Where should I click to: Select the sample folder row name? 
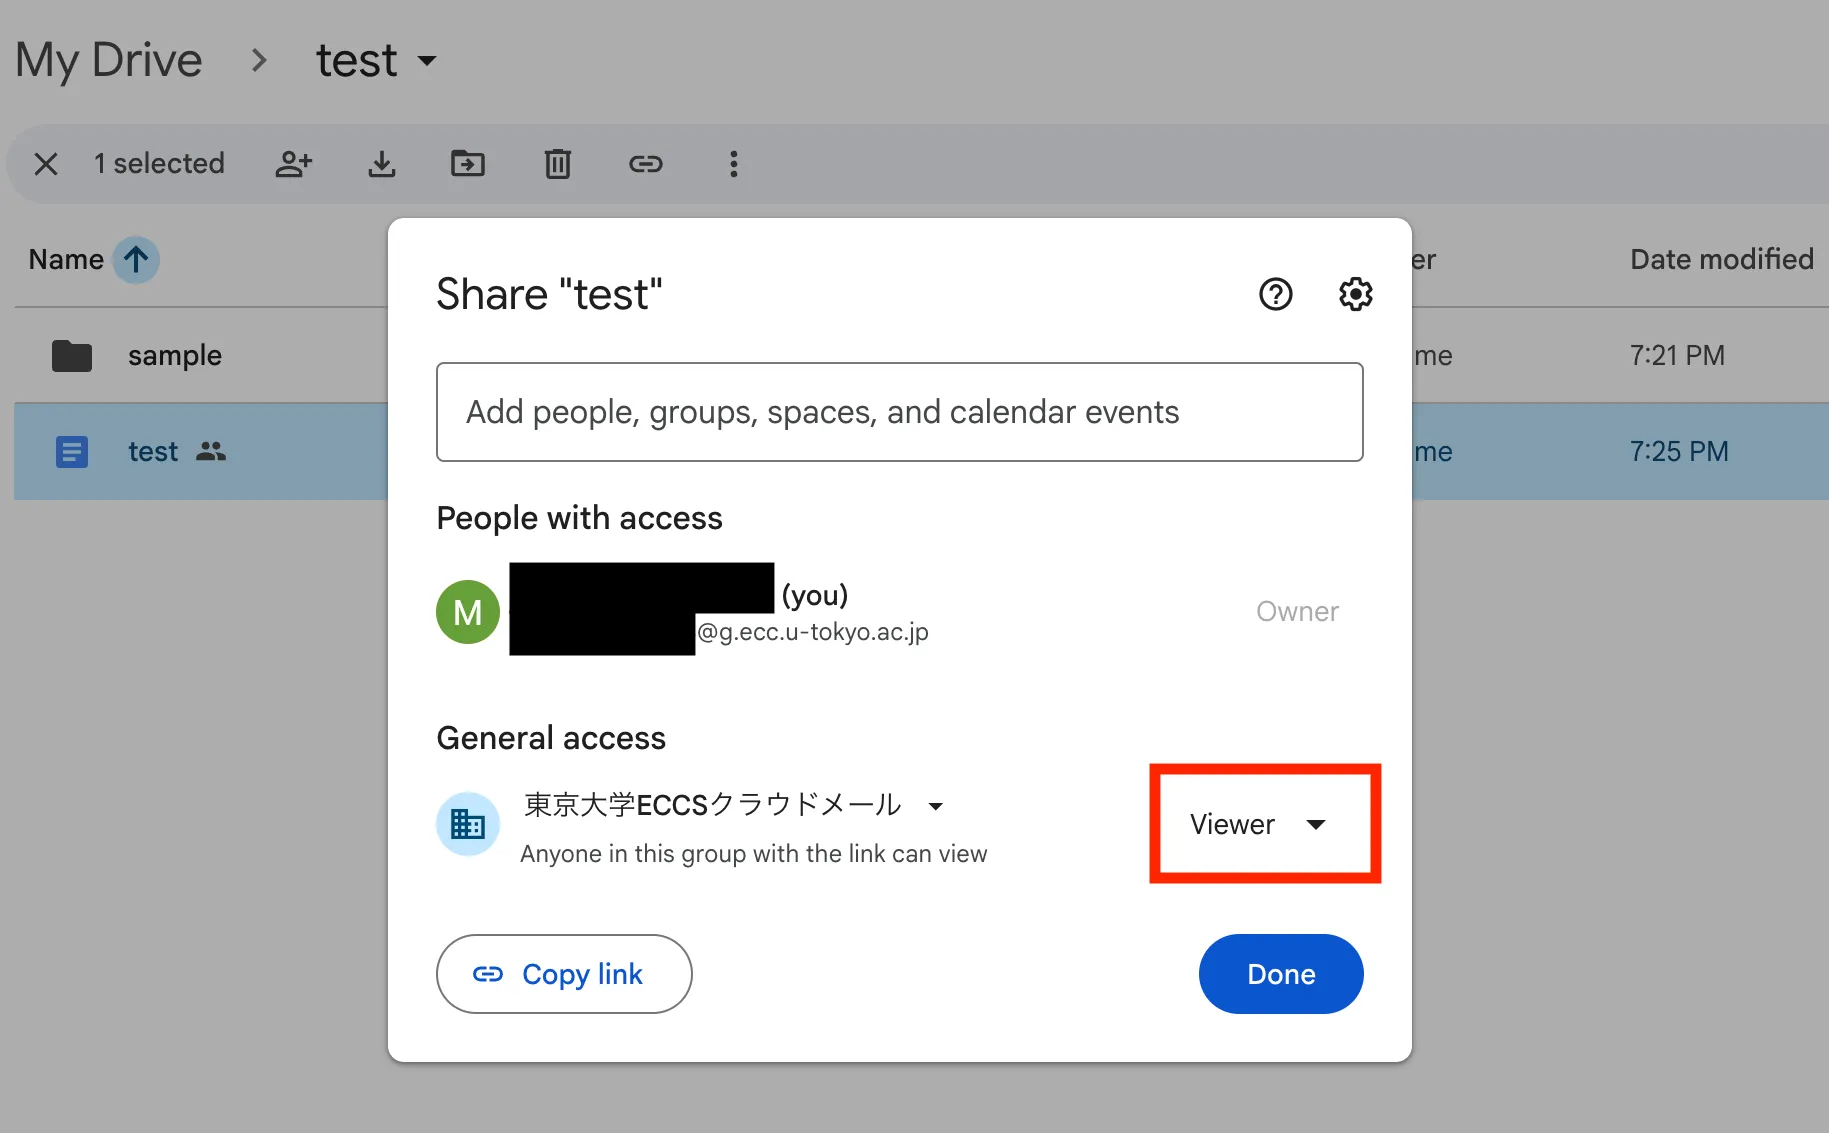click(x=175, y=356)
